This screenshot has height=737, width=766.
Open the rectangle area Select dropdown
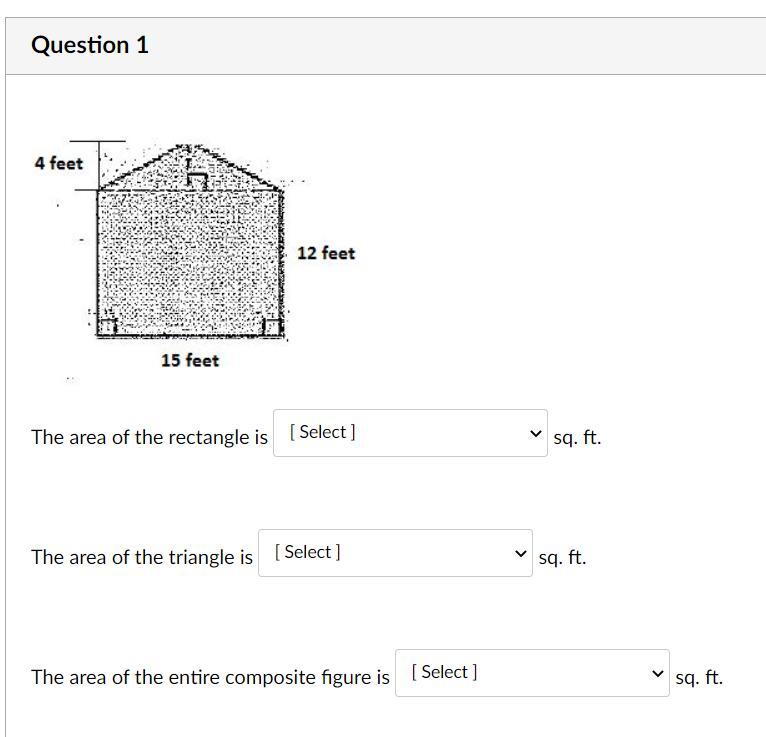(x=410, y=433)
